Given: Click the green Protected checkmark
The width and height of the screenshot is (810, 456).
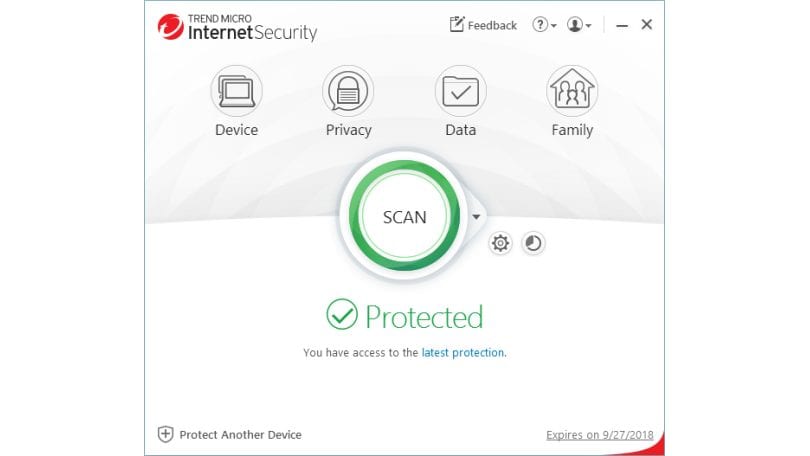Looking at the screenshot, I should pos(341,315).
